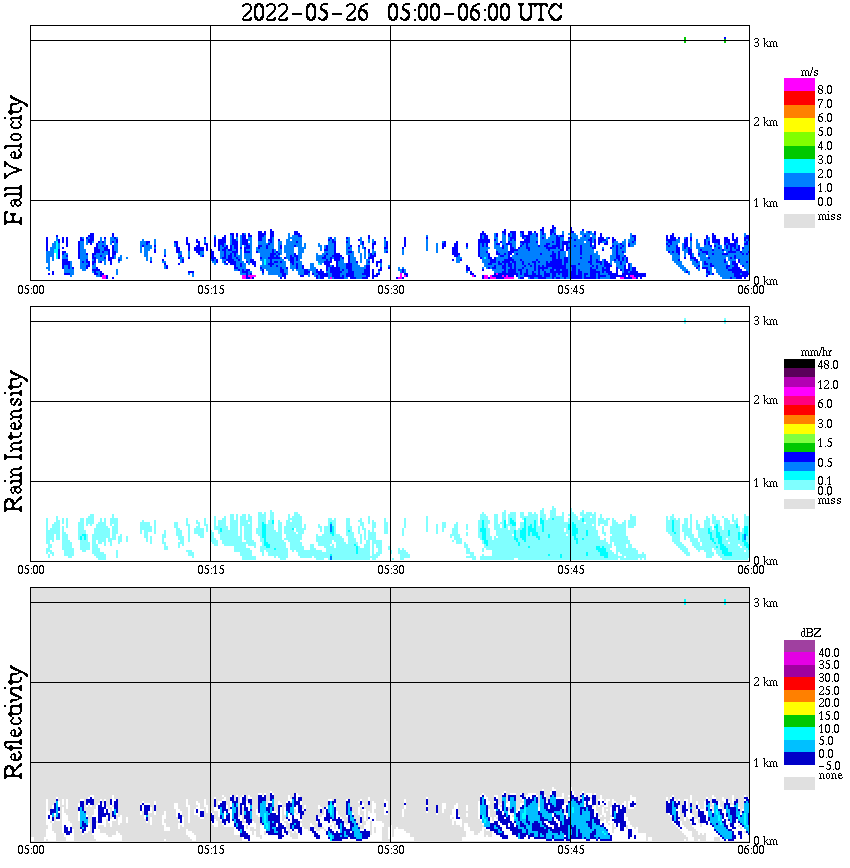Click the light green 4.0 swatch in m/s legend

(799, 139)
